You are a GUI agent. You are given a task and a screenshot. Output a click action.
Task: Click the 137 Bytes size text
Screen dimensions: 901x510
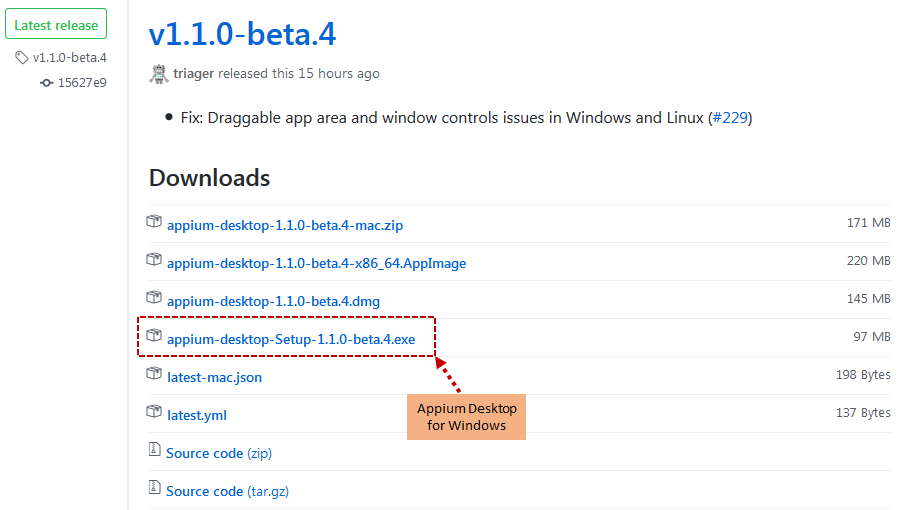coord(863,412)
